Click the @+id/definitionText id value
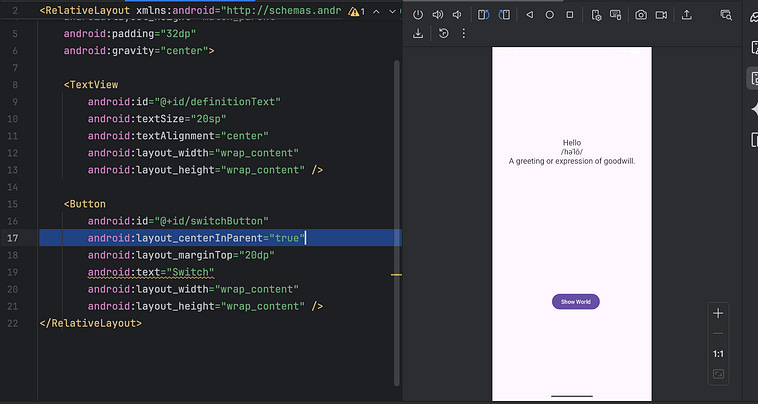 218,102
